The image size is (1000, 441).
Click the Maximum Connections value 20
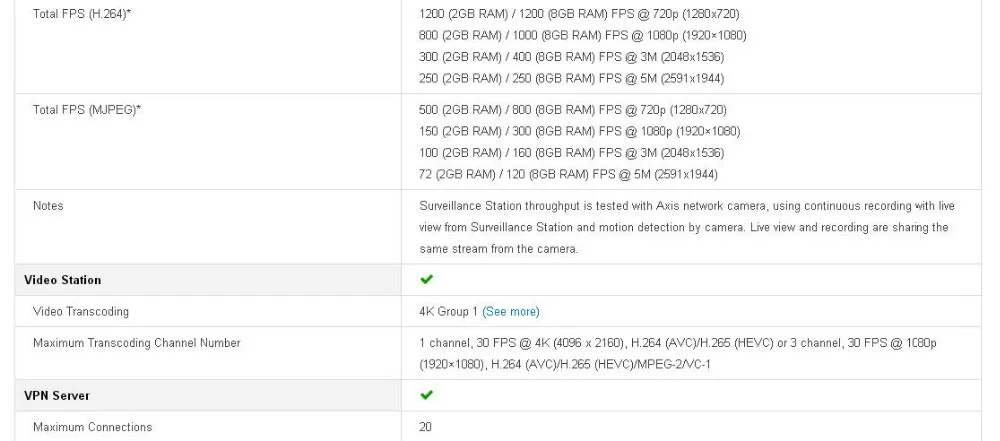425,427
